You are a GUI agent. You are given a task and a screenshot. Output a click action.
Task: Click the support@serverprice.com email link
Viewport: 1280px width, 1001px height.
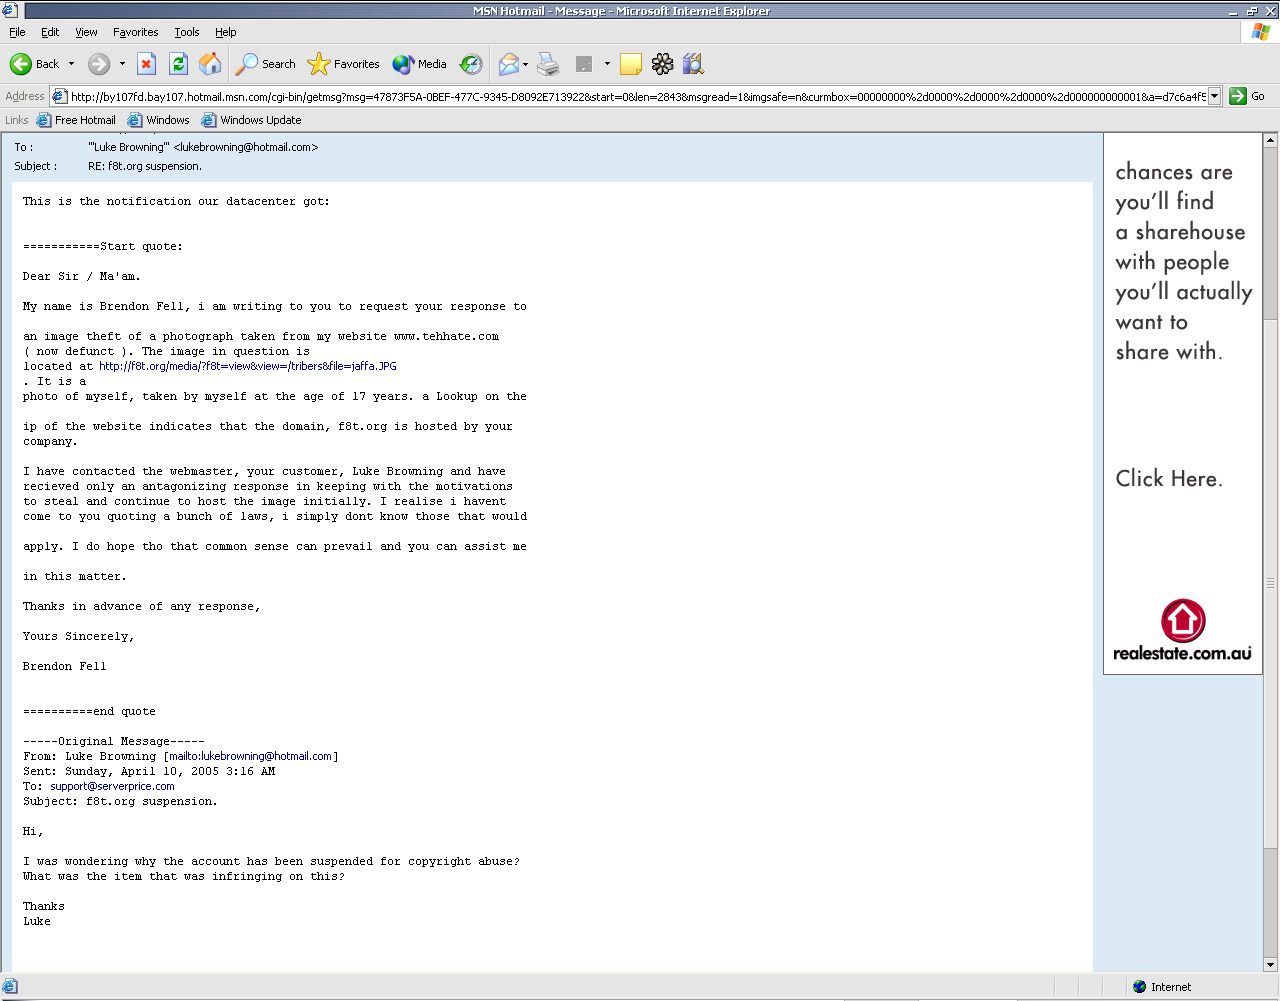click(x=112, y=786)
